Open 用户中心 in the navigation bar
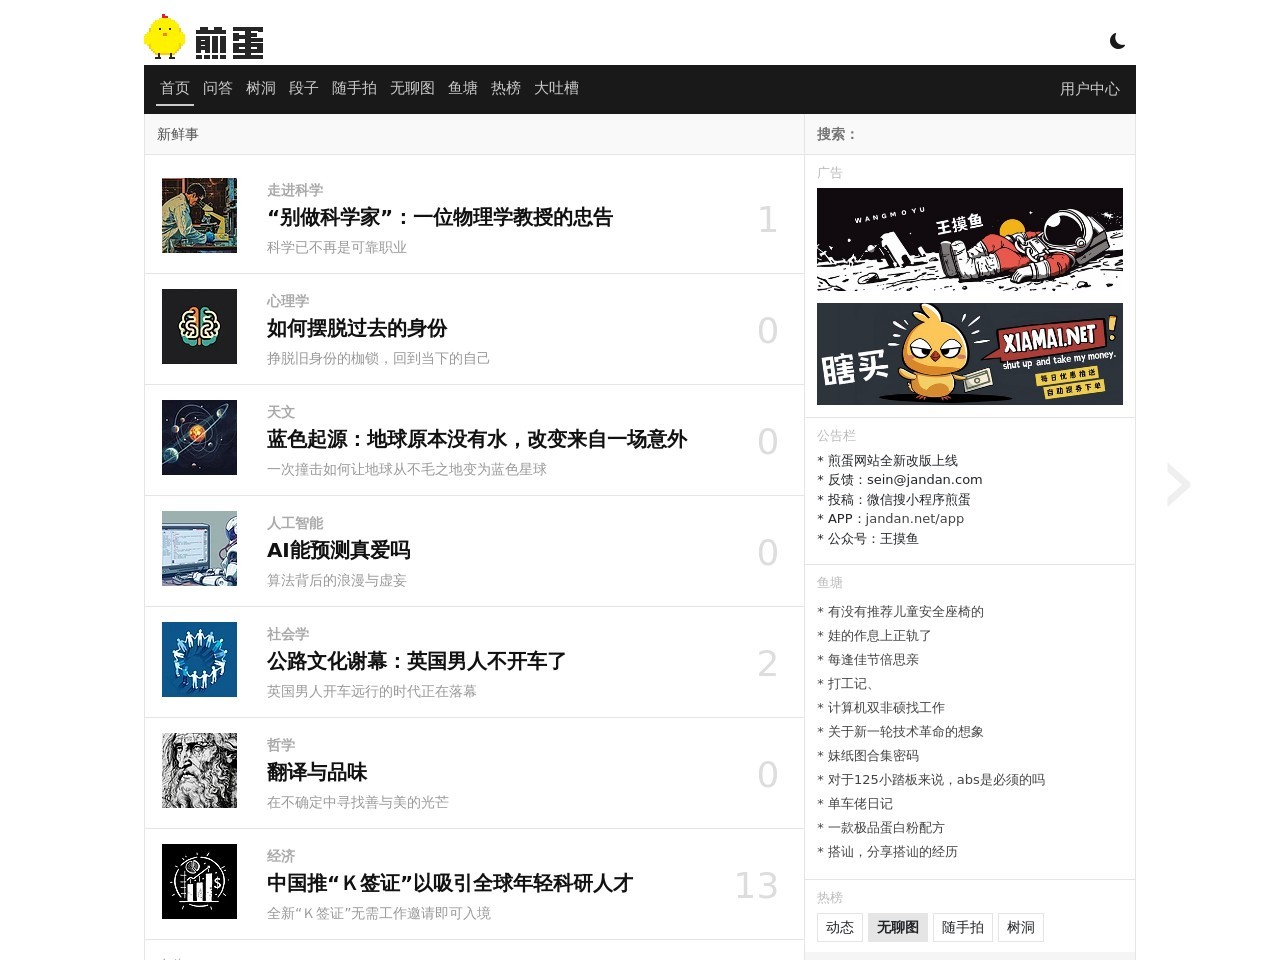1280x960 pixels. tap(1089, 89)
